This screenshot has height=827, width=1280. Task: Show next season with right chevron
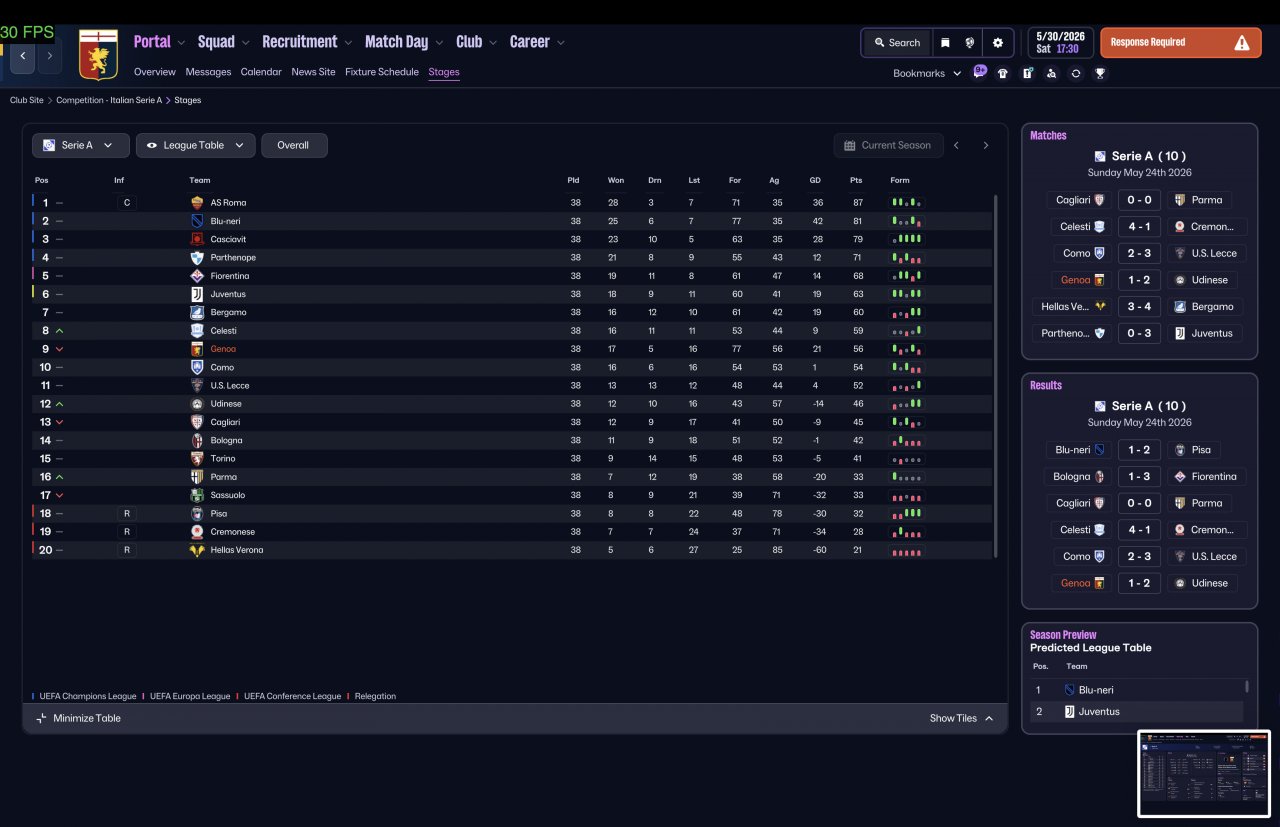click(985, 145)
